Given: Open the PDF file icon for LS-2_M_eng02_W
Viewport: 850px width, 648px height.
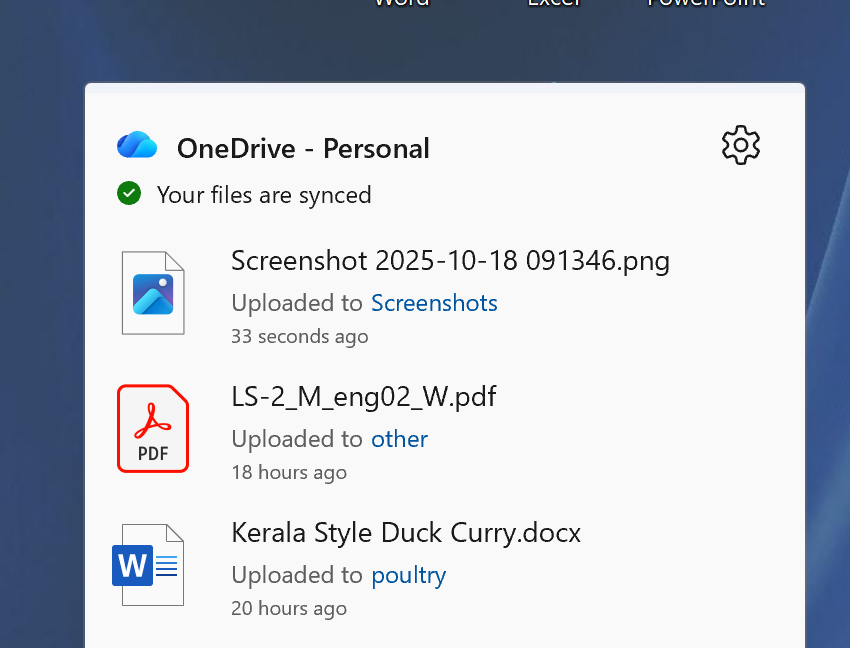Looking at the screenshot, I should 153,428.
